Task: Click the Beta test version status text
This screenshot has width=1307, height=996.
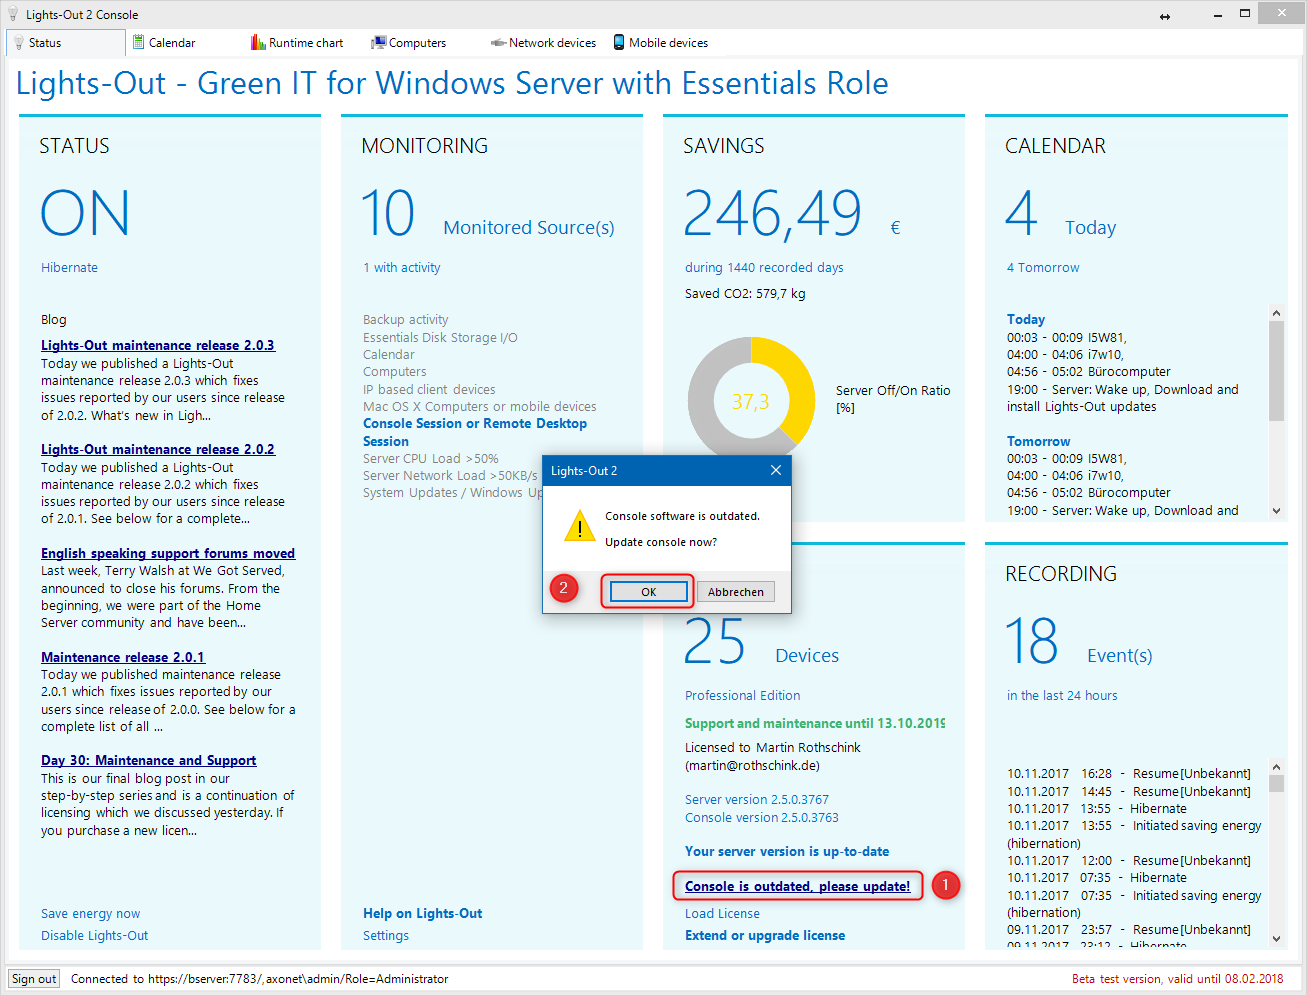Action: coord(1177,979)
